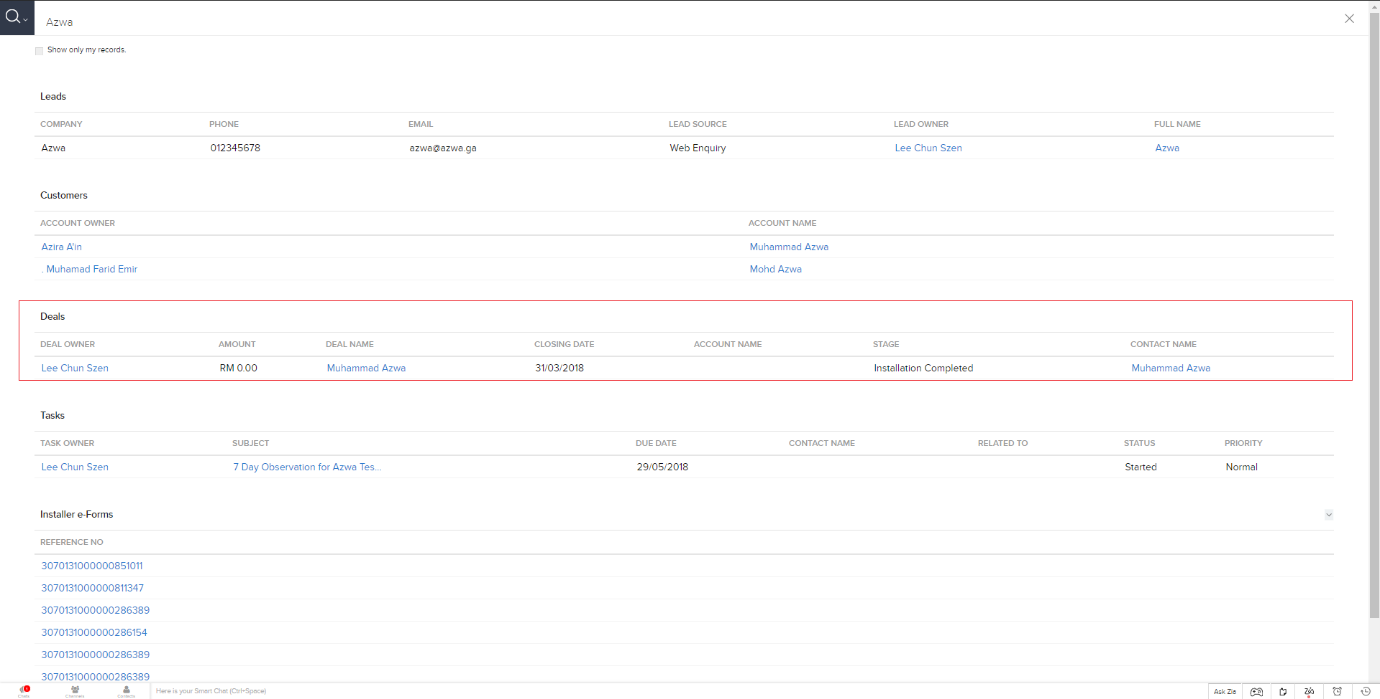Open the Zia notifications icon with red dot
This screenshot has height=699, width=1380.
[1309, 691]
